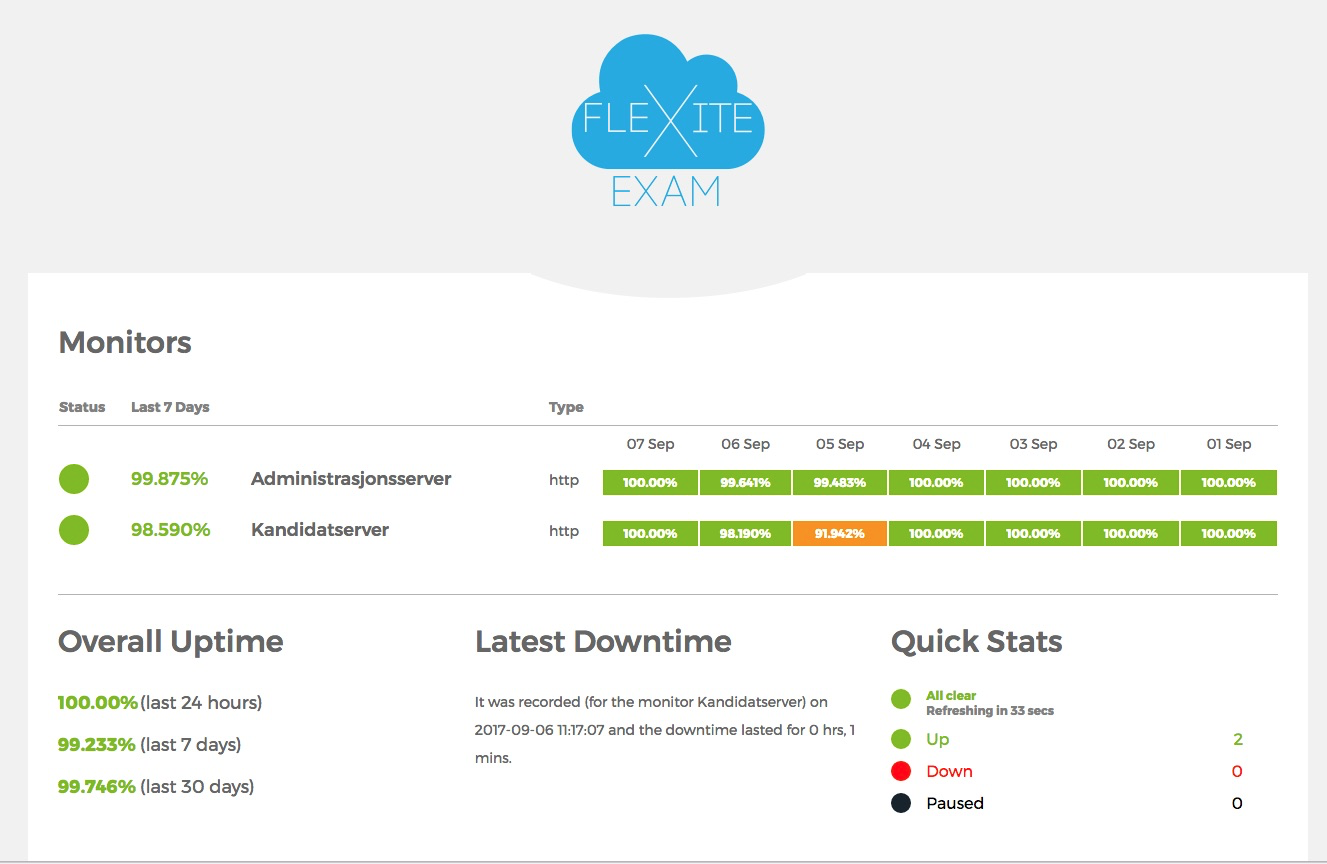The width and height of the screenshot is (1327, 864).
Task: Click Kandidatserver 98.590% uptime value
Action: click(170, 530)
